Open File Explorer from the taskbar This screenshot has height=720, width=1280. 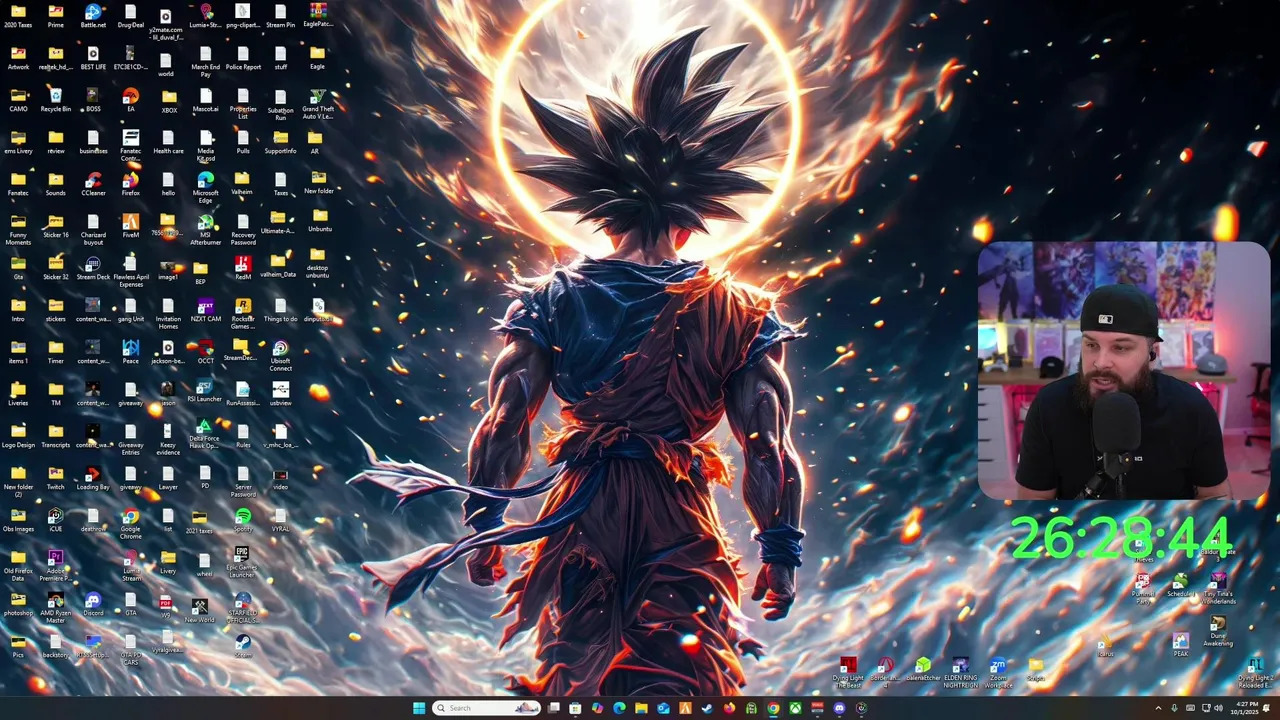[641, 708]
